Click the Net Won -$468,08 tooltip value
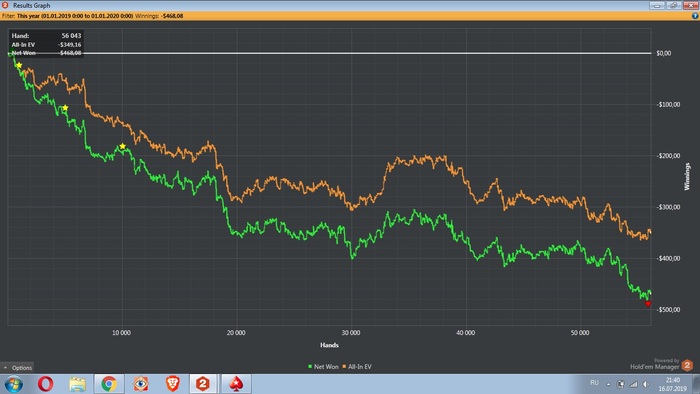700x394 pixels. pos(71,53)
